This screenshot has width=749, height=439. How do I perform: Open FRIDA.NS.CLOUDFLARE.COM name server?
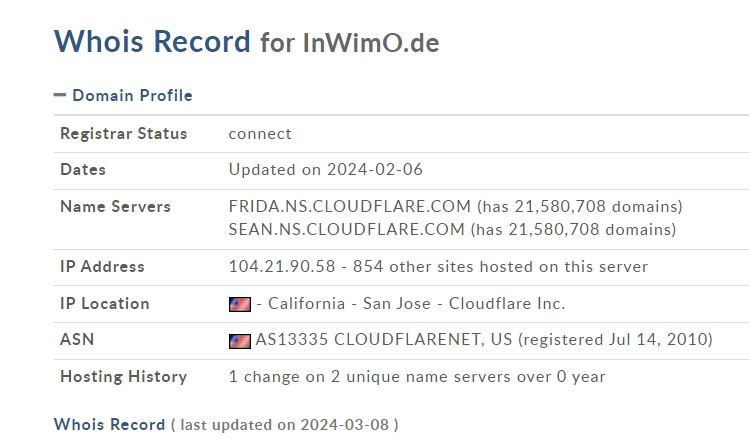tap(350, 206)
